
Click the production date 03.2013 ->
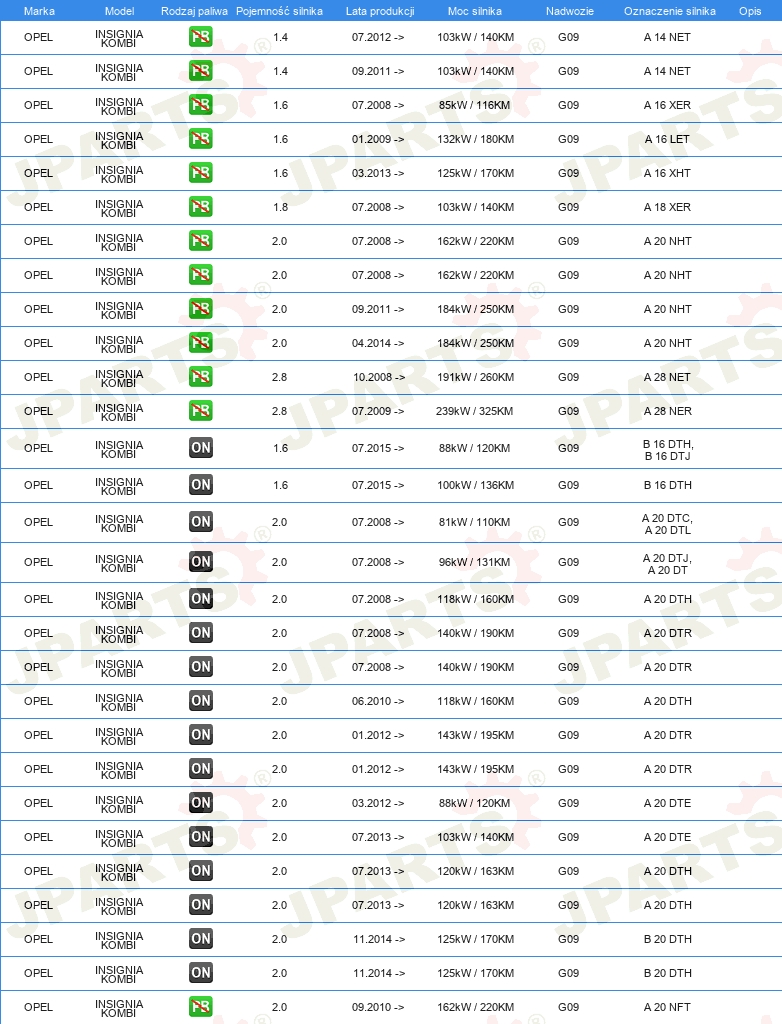pyautogui.click(x=378, y=173)
